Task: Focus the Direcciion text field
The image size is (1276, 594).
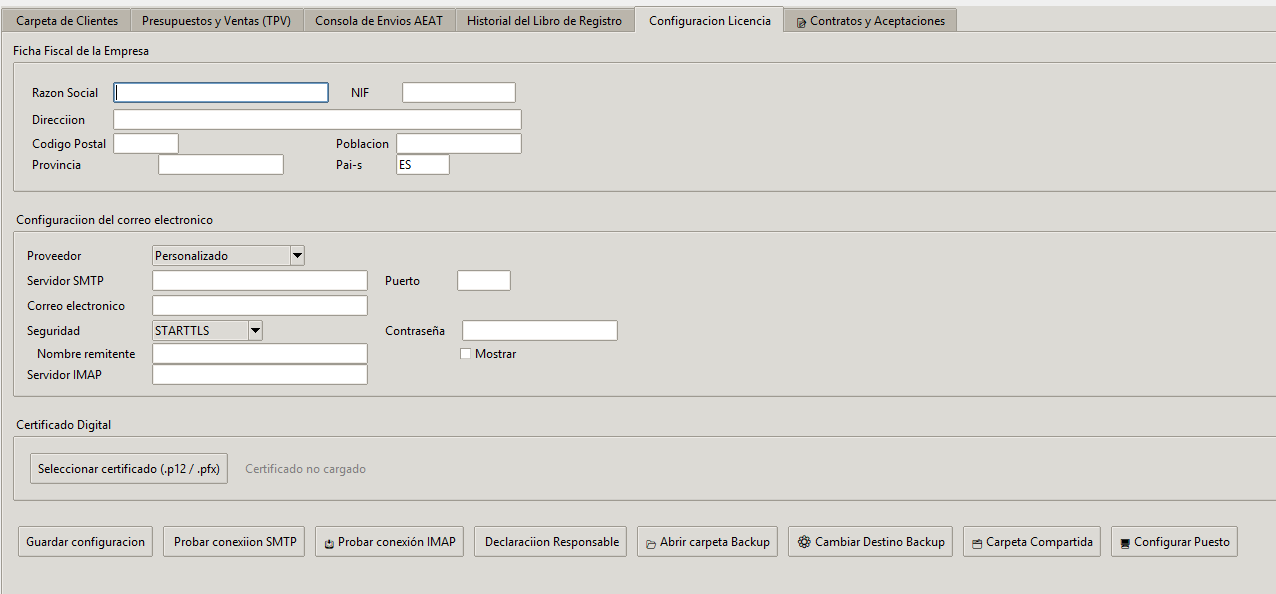Action: coord(317,119)
